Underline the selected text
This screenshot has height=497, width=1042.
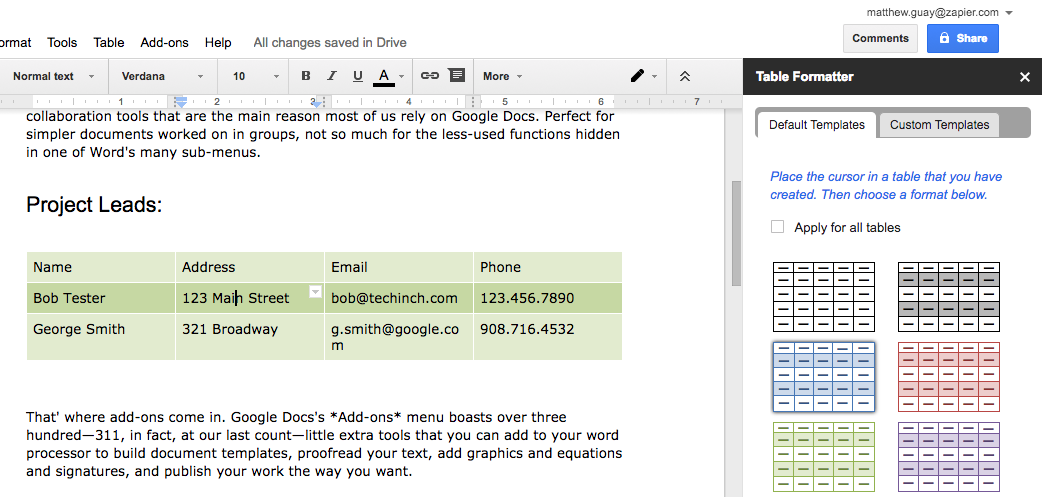(x=358, y=76)
